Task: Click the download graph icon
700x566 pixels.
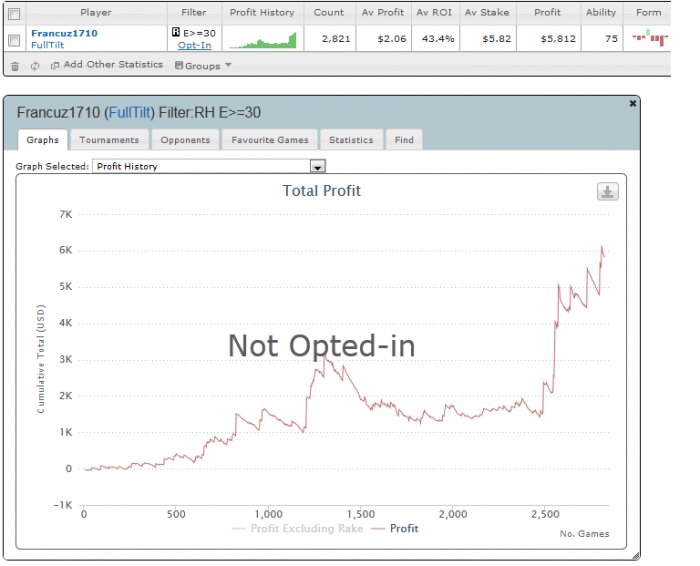Action: pyautogui.click(x=608, y=191)
